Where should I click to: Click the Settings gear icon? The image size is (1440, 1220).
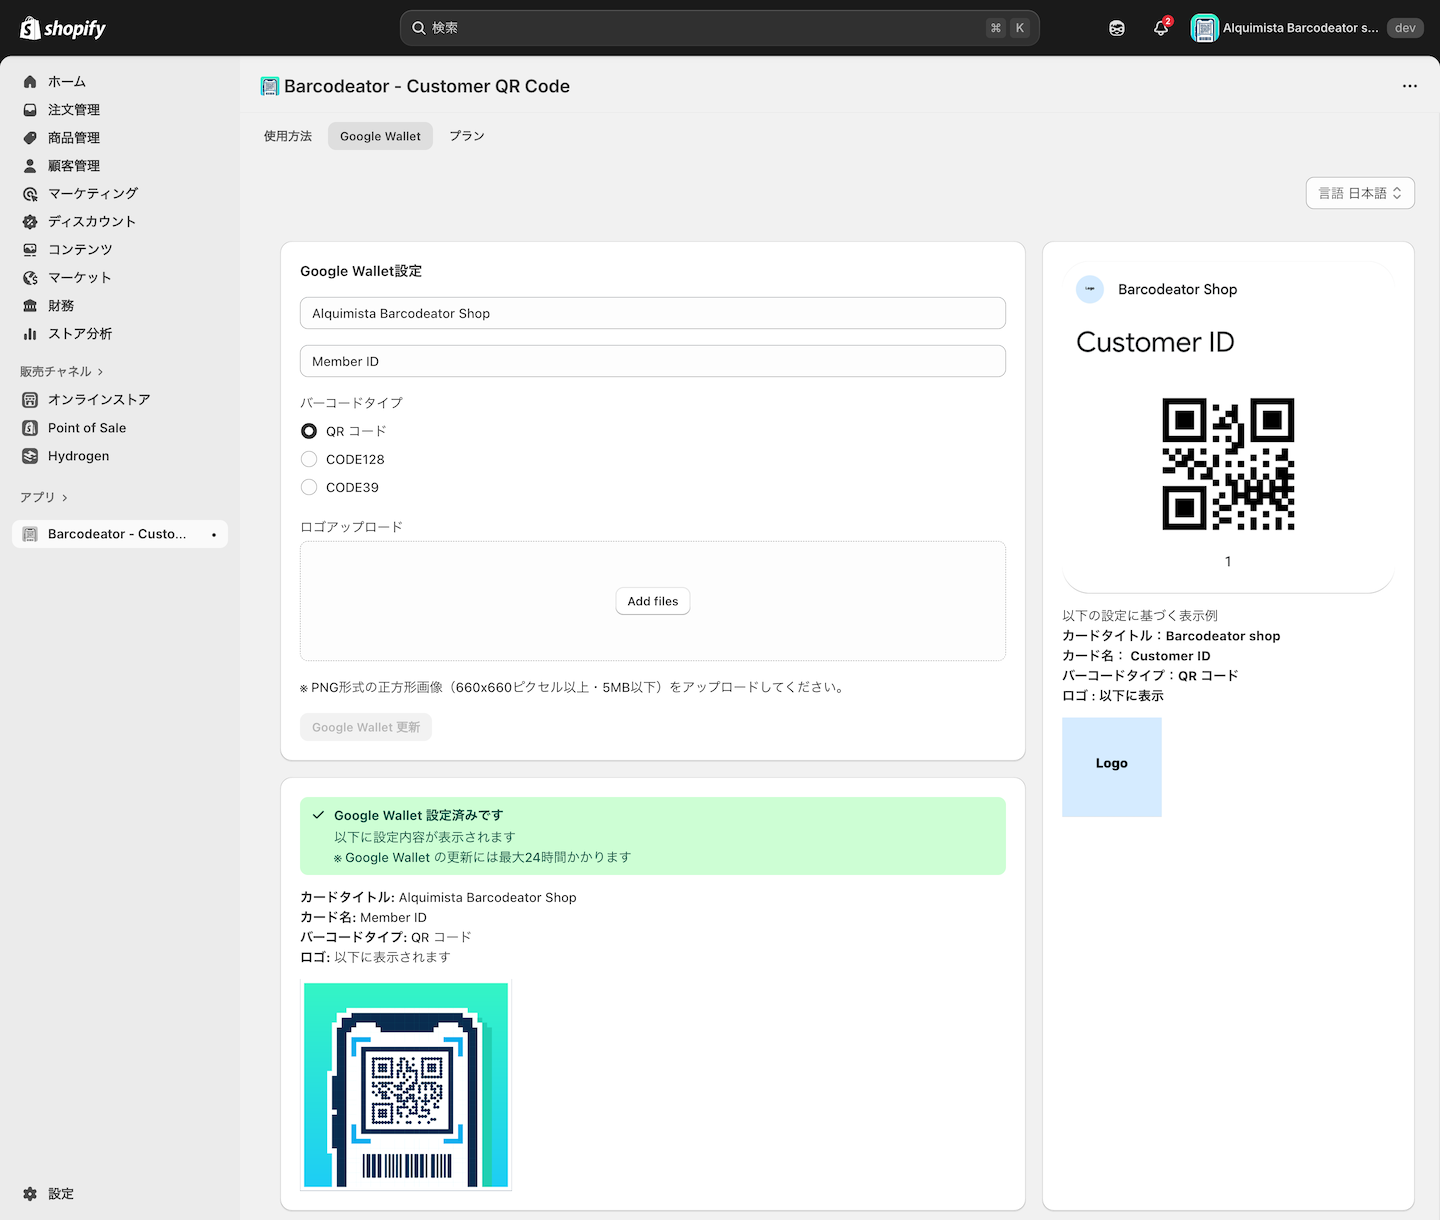point(30,1194)
